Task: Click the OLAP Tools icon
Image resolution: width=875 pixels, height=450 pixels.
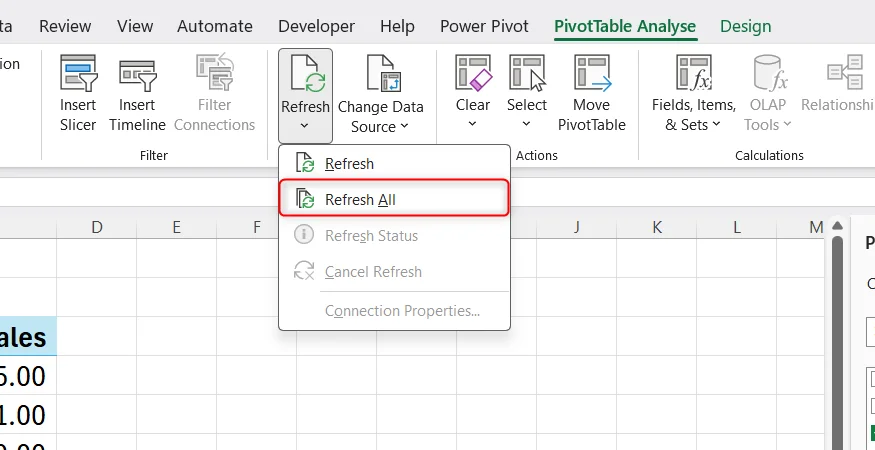Action: (x=770, y=73)
